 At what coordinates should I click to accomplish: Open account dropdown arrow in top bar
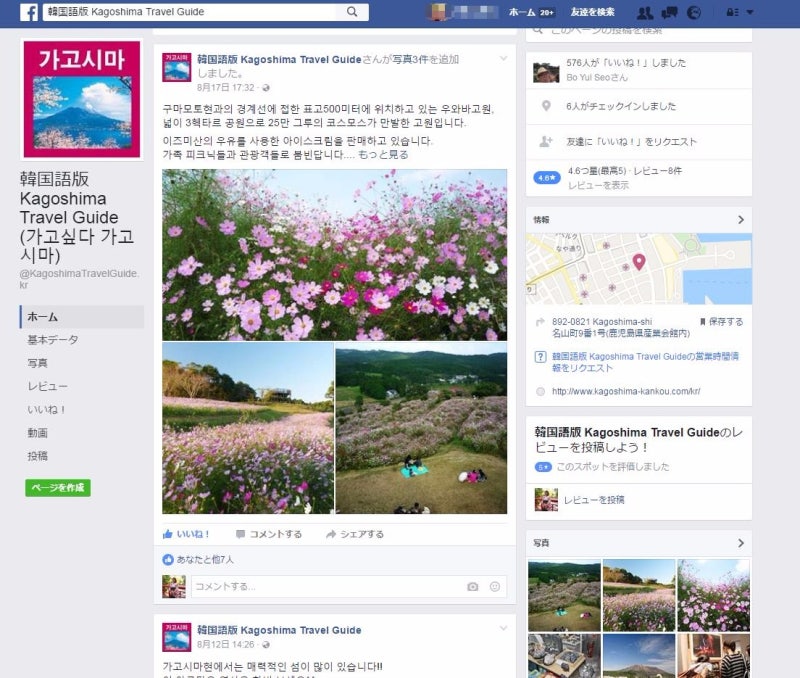click(750, 12)
